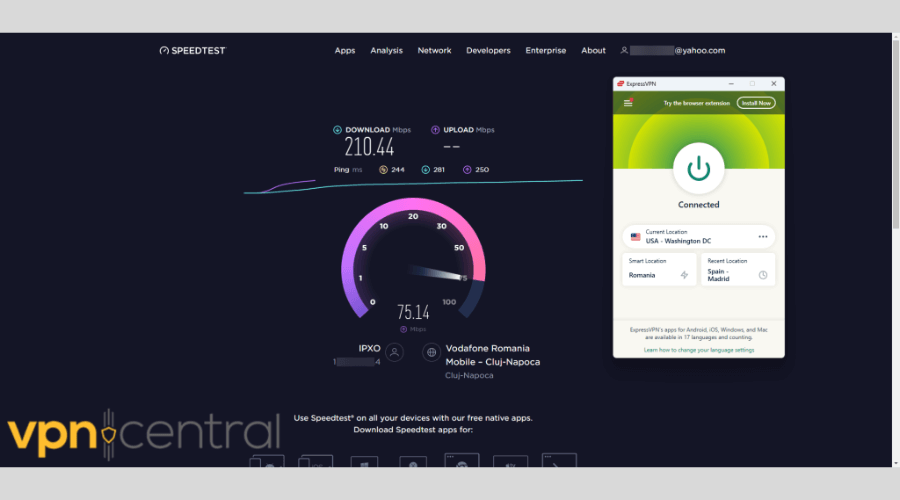Open the About menu
This screenshot has height=500, width=900.
tap(594, 50)
